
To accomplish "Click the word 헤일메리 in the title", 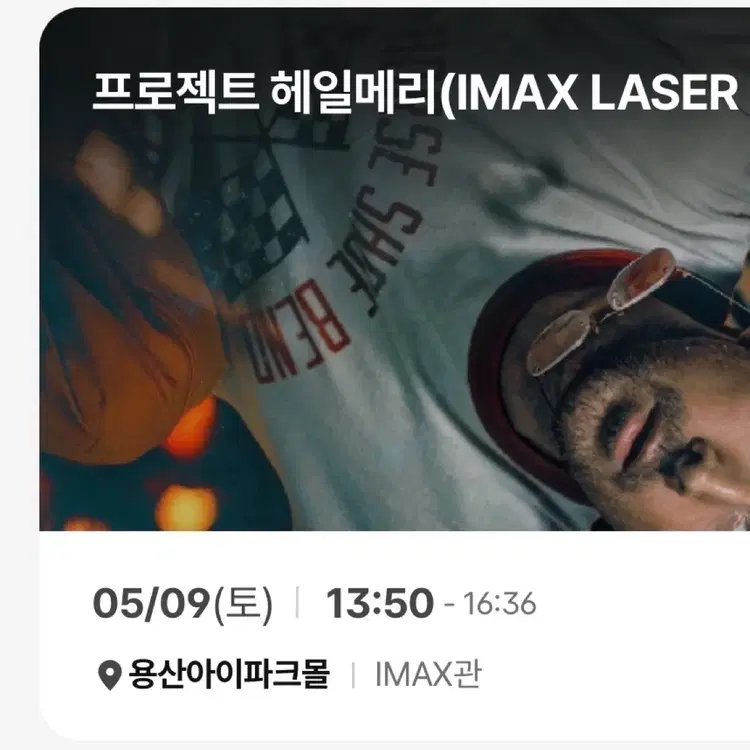I will pyautogui.click(x=354, y=91).
